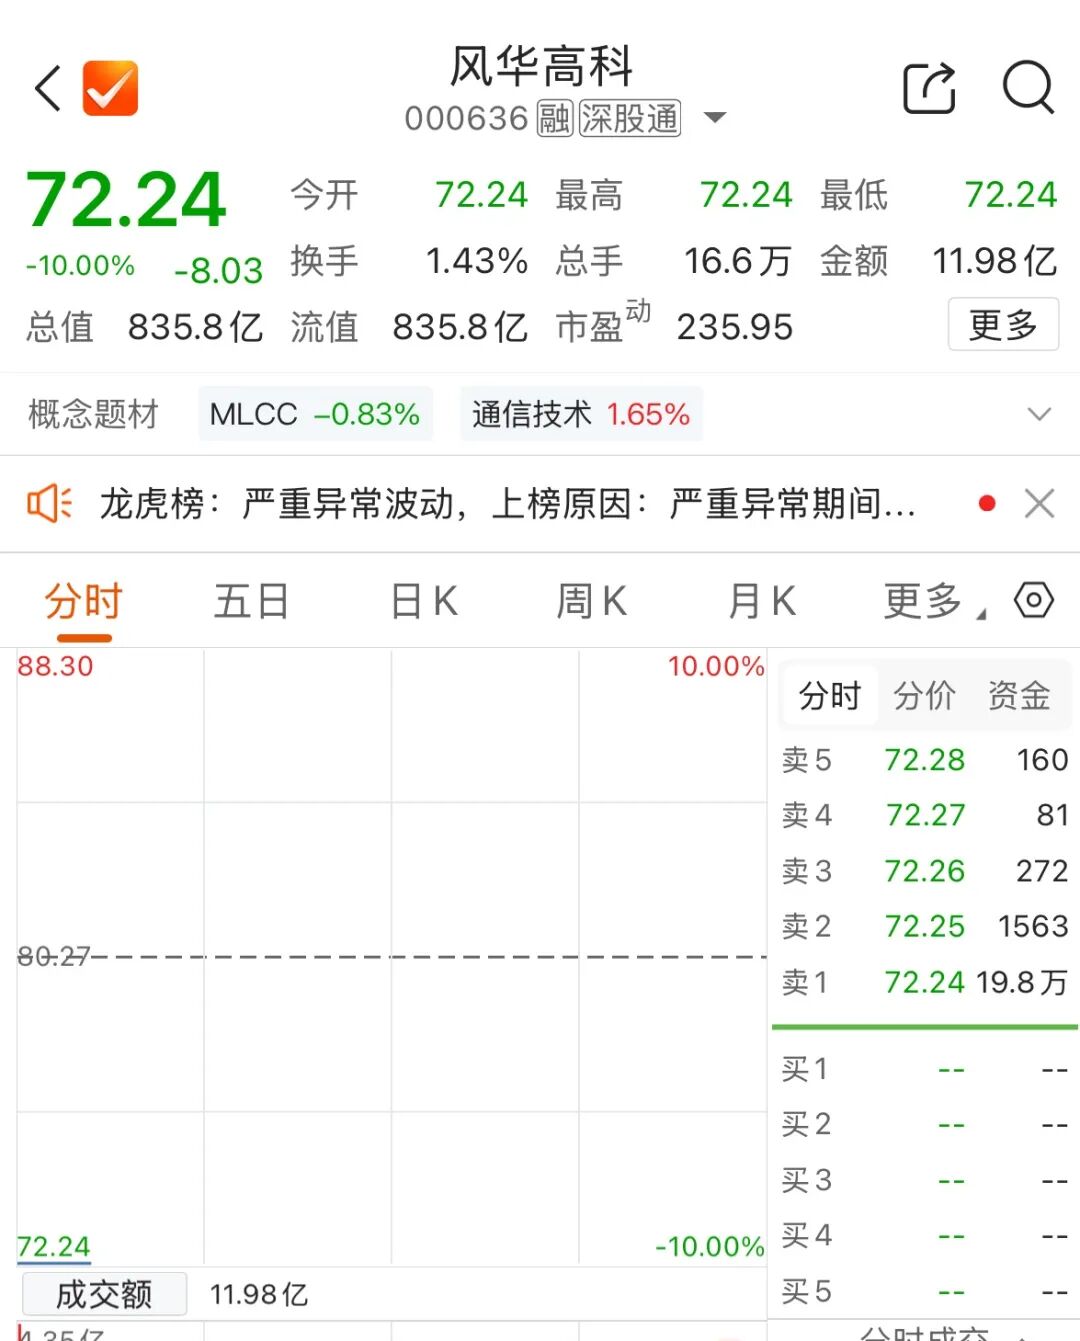This screenshot has height=1341, width=1080.
Task: Tap the 卖2 price 72.25
Action: (x=924, y=926)
